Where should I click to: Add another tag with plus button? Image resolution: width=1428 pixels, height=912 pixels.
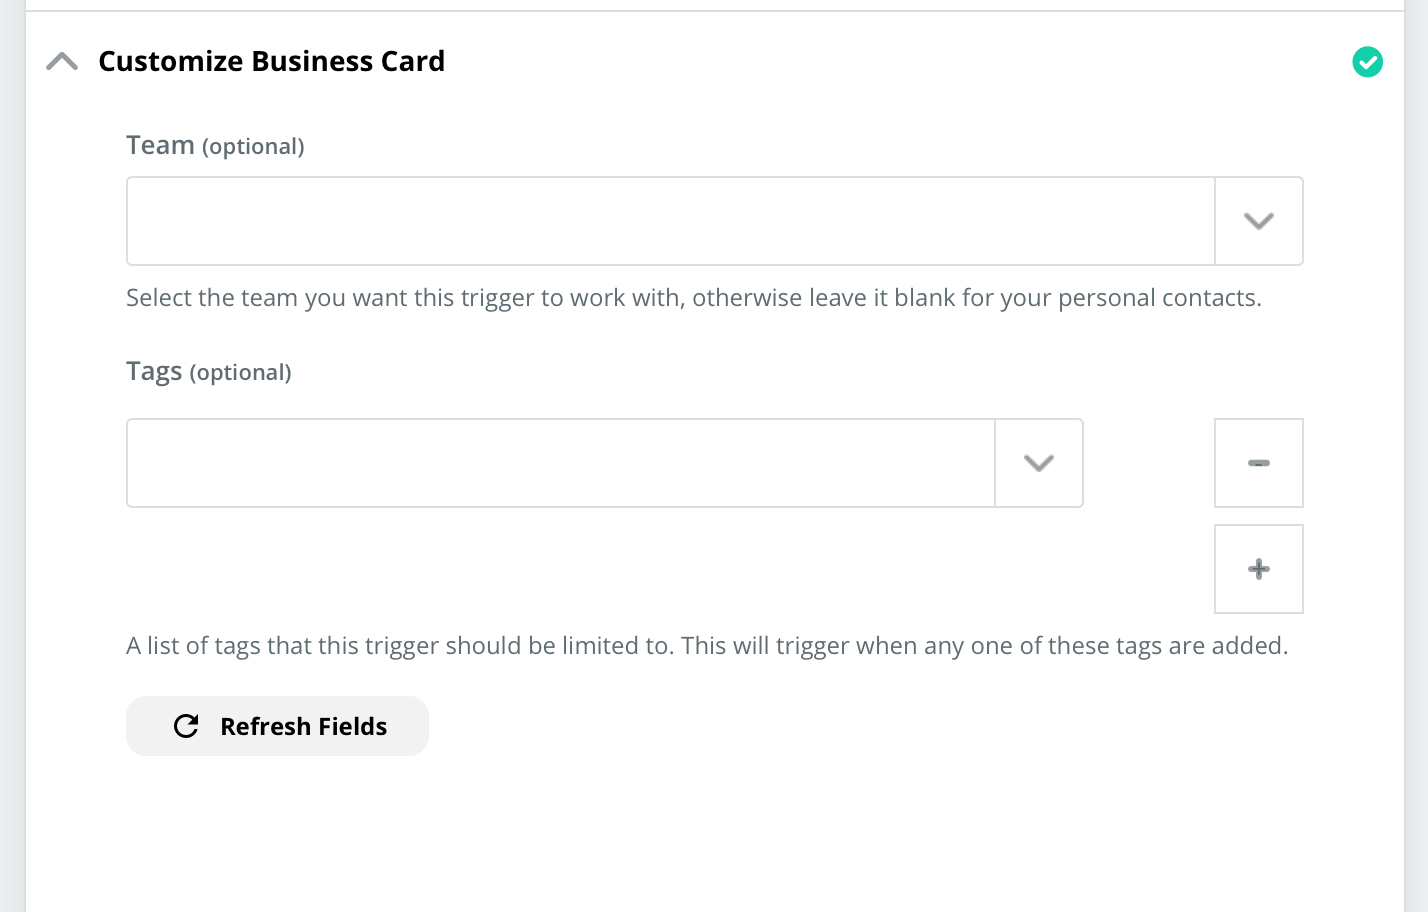point(1258,569)
